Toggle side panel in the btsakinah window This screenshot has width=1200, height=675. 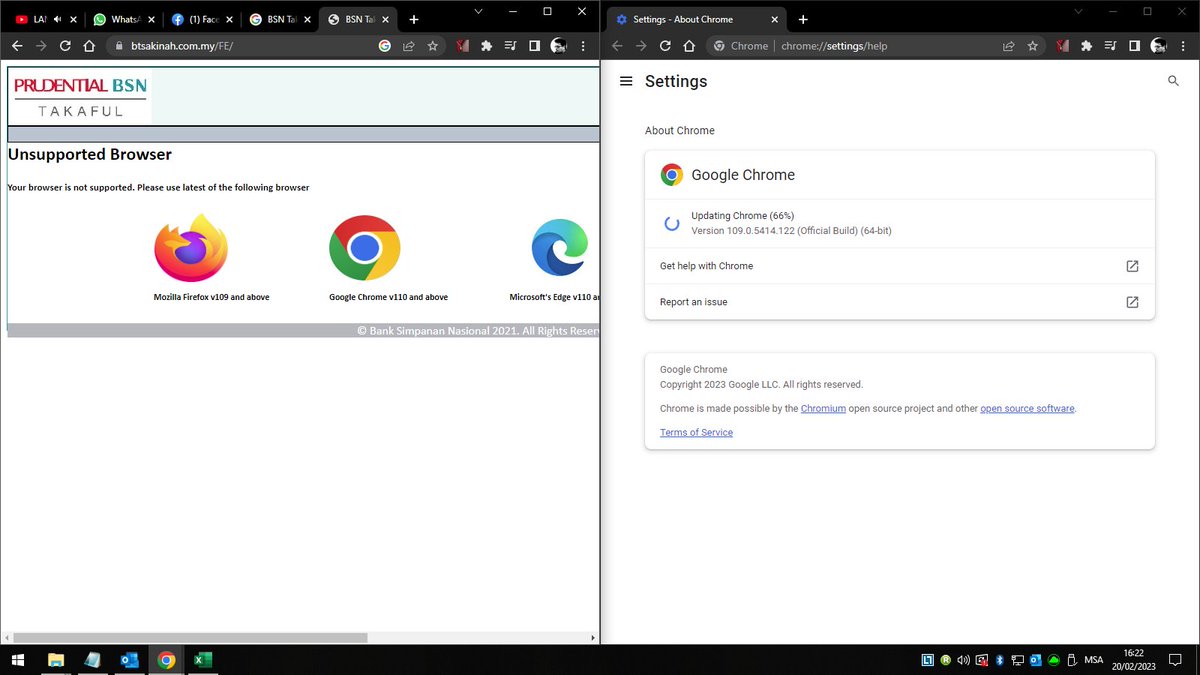[534, 46]
